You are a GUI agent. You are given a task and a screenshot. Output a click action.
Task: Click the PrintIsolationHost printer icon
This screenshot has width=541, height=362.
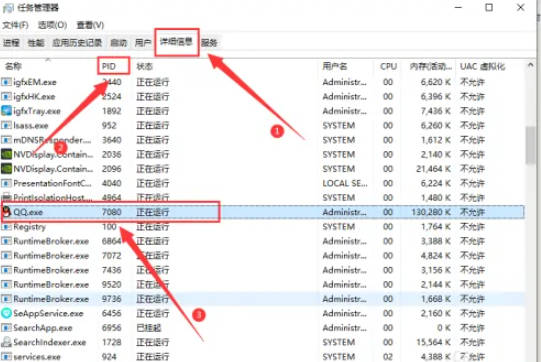[x=6, y=197]
